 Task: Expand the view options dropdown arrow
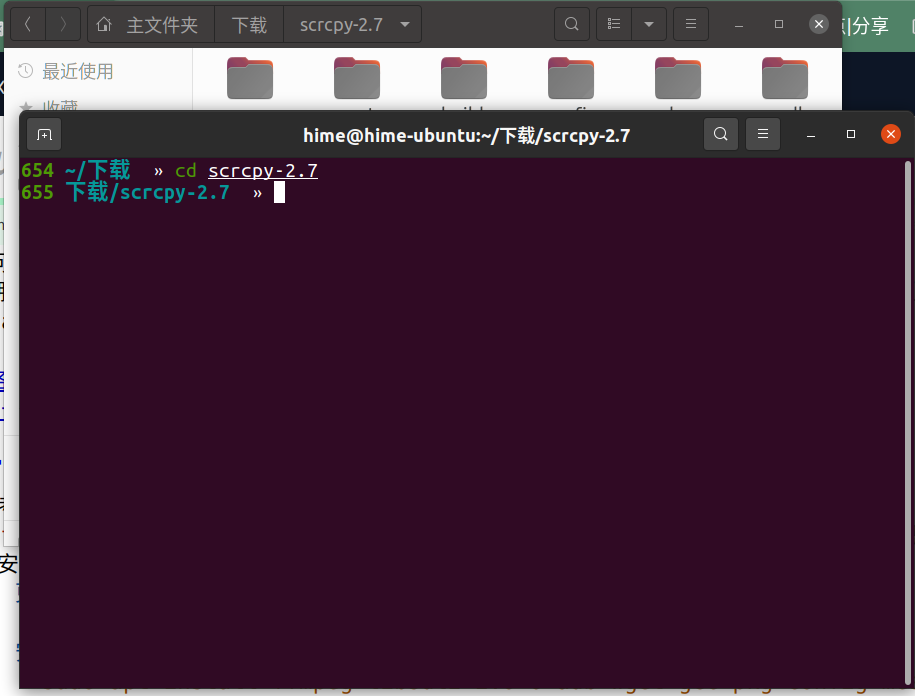649,24
